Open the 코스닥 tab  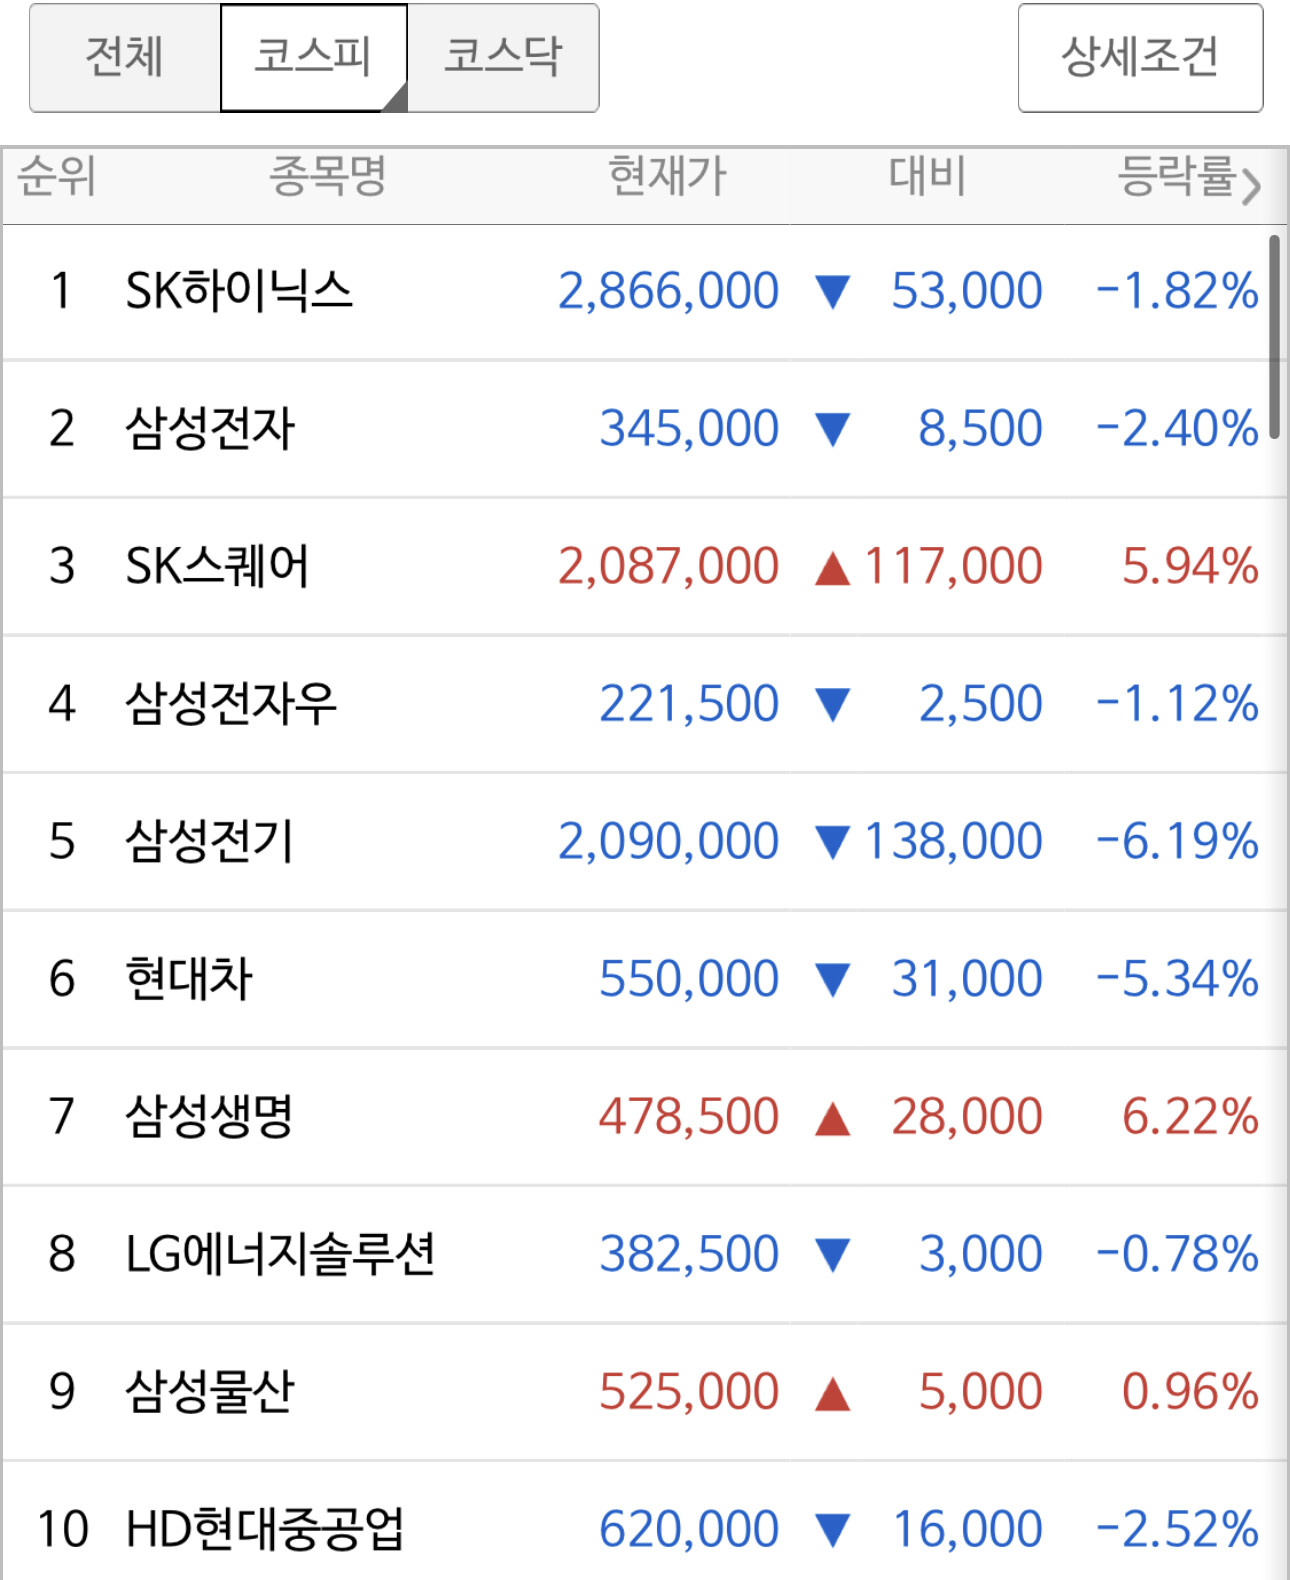tap(503, 57)
